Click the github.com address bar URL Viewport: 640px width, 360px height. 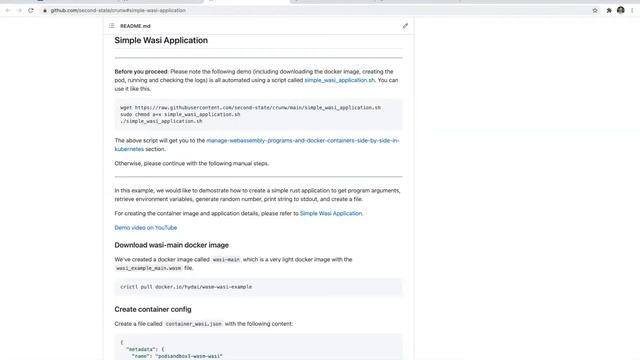tap(118, 10)
